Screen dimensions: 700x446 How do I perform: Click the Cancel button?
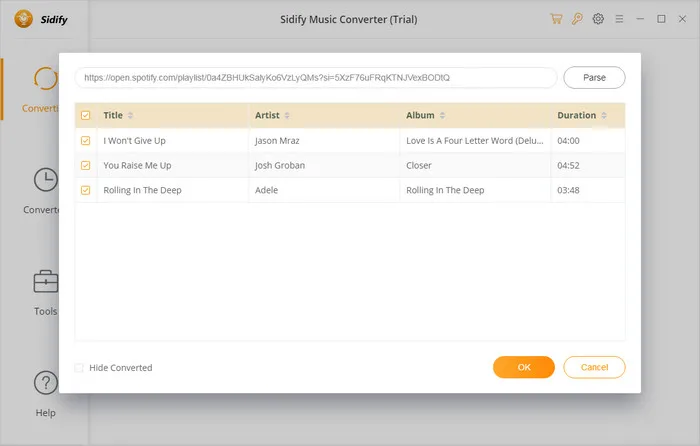(x=594, y=367)
